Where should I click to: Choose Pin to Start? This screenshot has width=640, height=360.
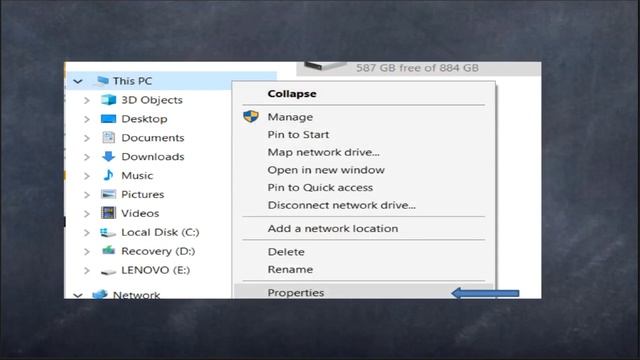click(298, 134)
